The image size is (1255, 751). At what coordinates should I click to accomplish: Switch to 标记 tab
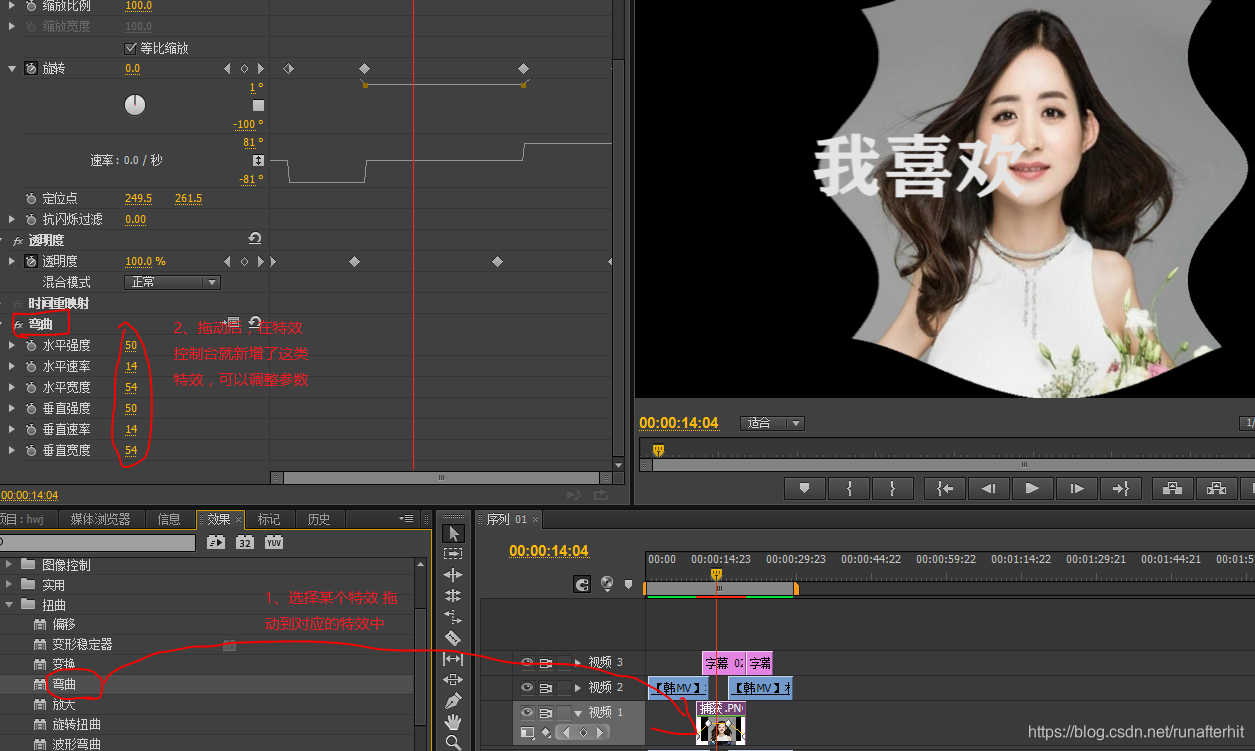pos(269,519)
